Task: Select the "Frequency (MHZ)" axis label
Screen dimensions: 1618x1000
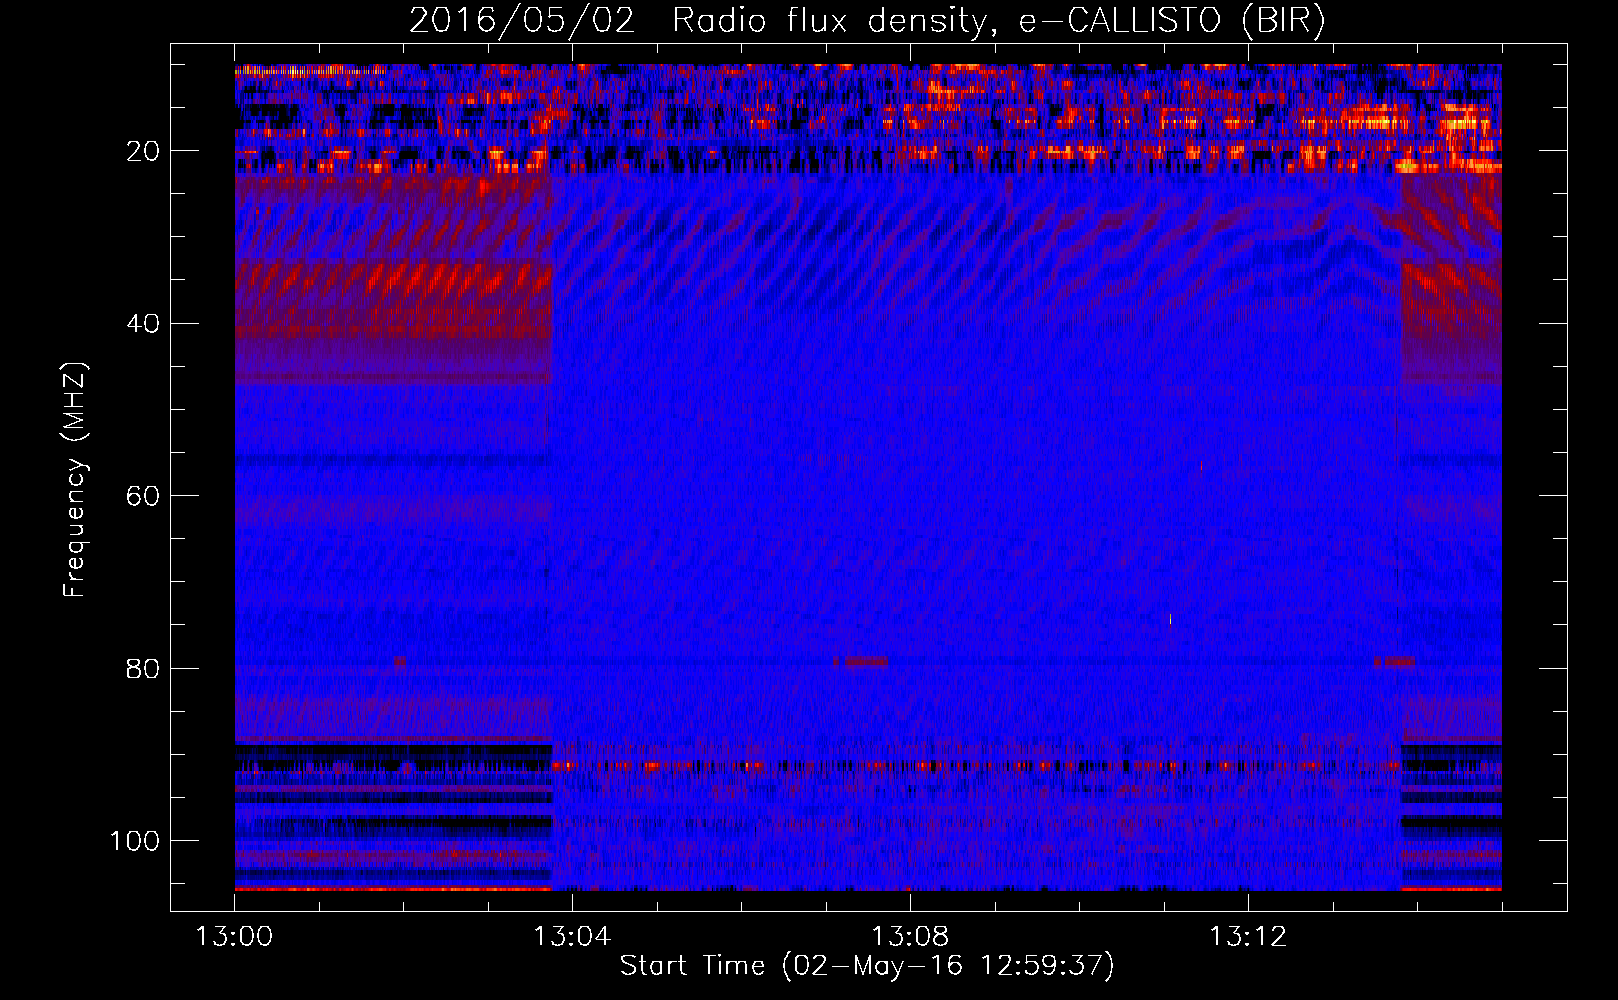Action: coord(75,479)
